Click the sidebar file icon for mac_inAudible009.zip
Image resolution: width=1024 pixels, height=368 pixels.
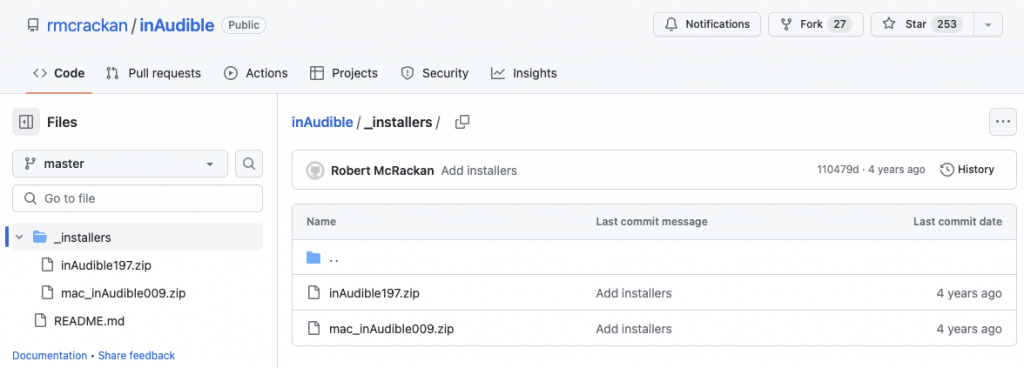pos(47,293)
